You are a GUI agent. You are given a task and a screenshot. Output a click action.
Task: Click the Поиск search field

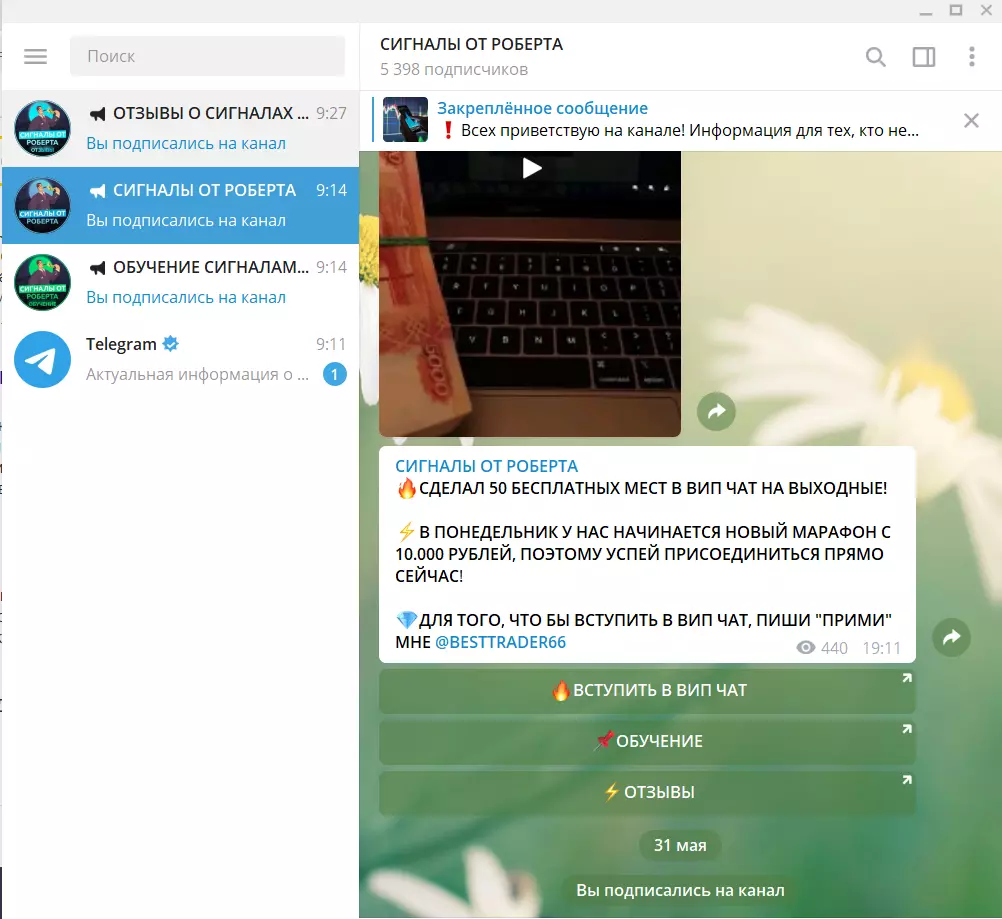point(207,56)
